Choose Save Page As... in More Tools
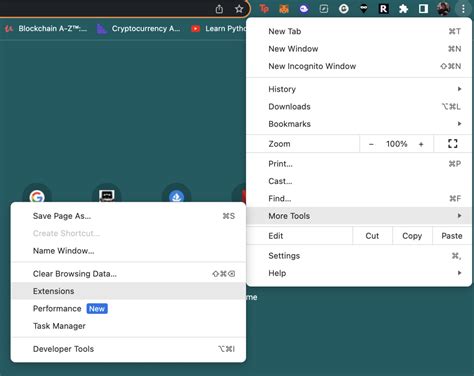Image resolution: width=474 pixels, height=376 pixels. point(129,216)
